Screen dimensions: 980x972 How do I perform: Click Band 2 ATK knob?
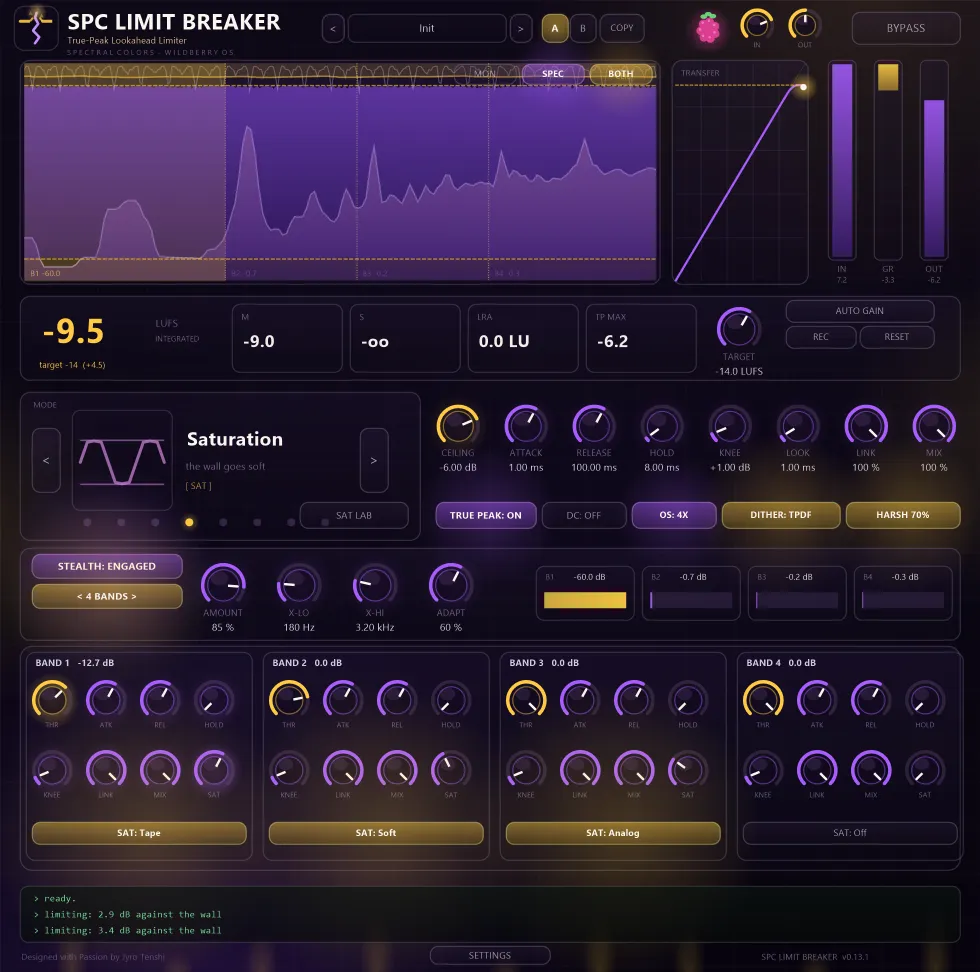tap(342, 699)
